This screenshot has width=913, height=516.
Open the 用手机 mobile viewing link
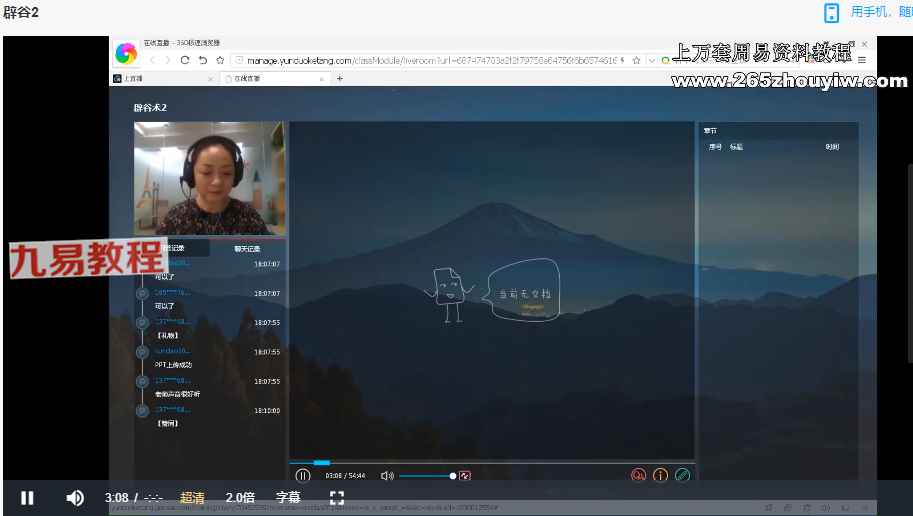(881, 12)
